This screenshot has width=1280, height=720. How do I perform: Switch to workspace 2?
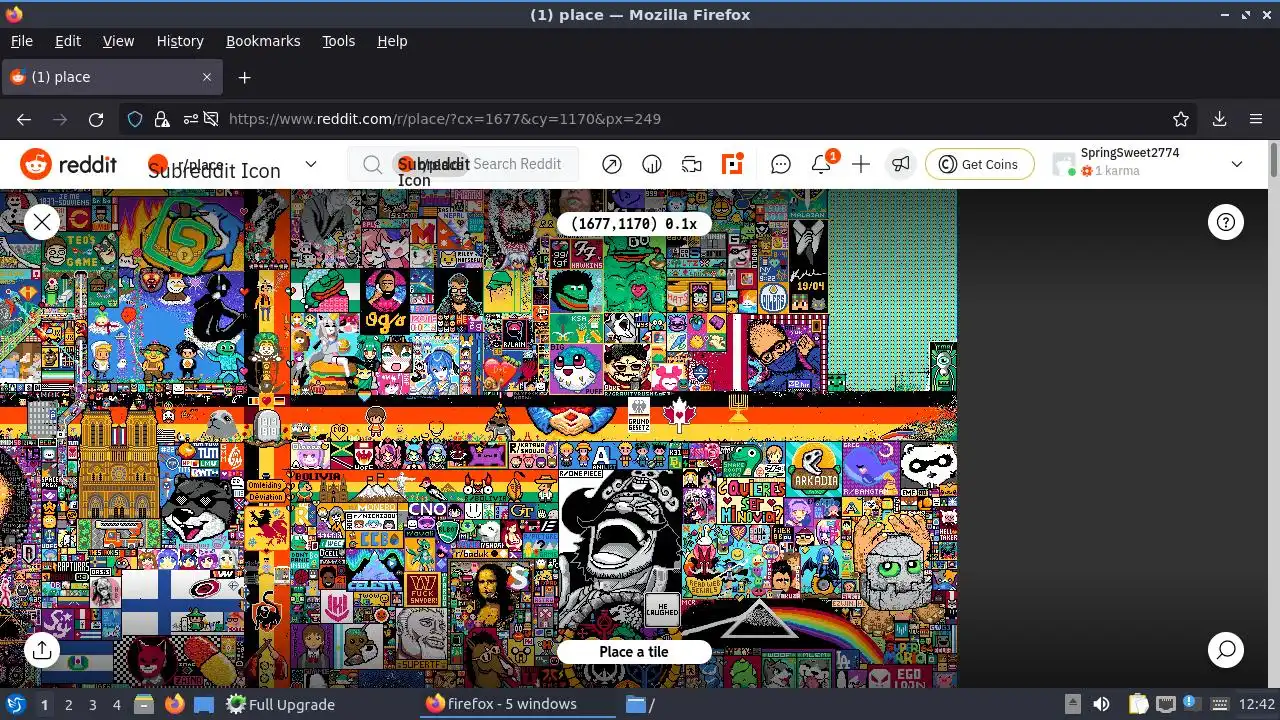click(68, 704)
